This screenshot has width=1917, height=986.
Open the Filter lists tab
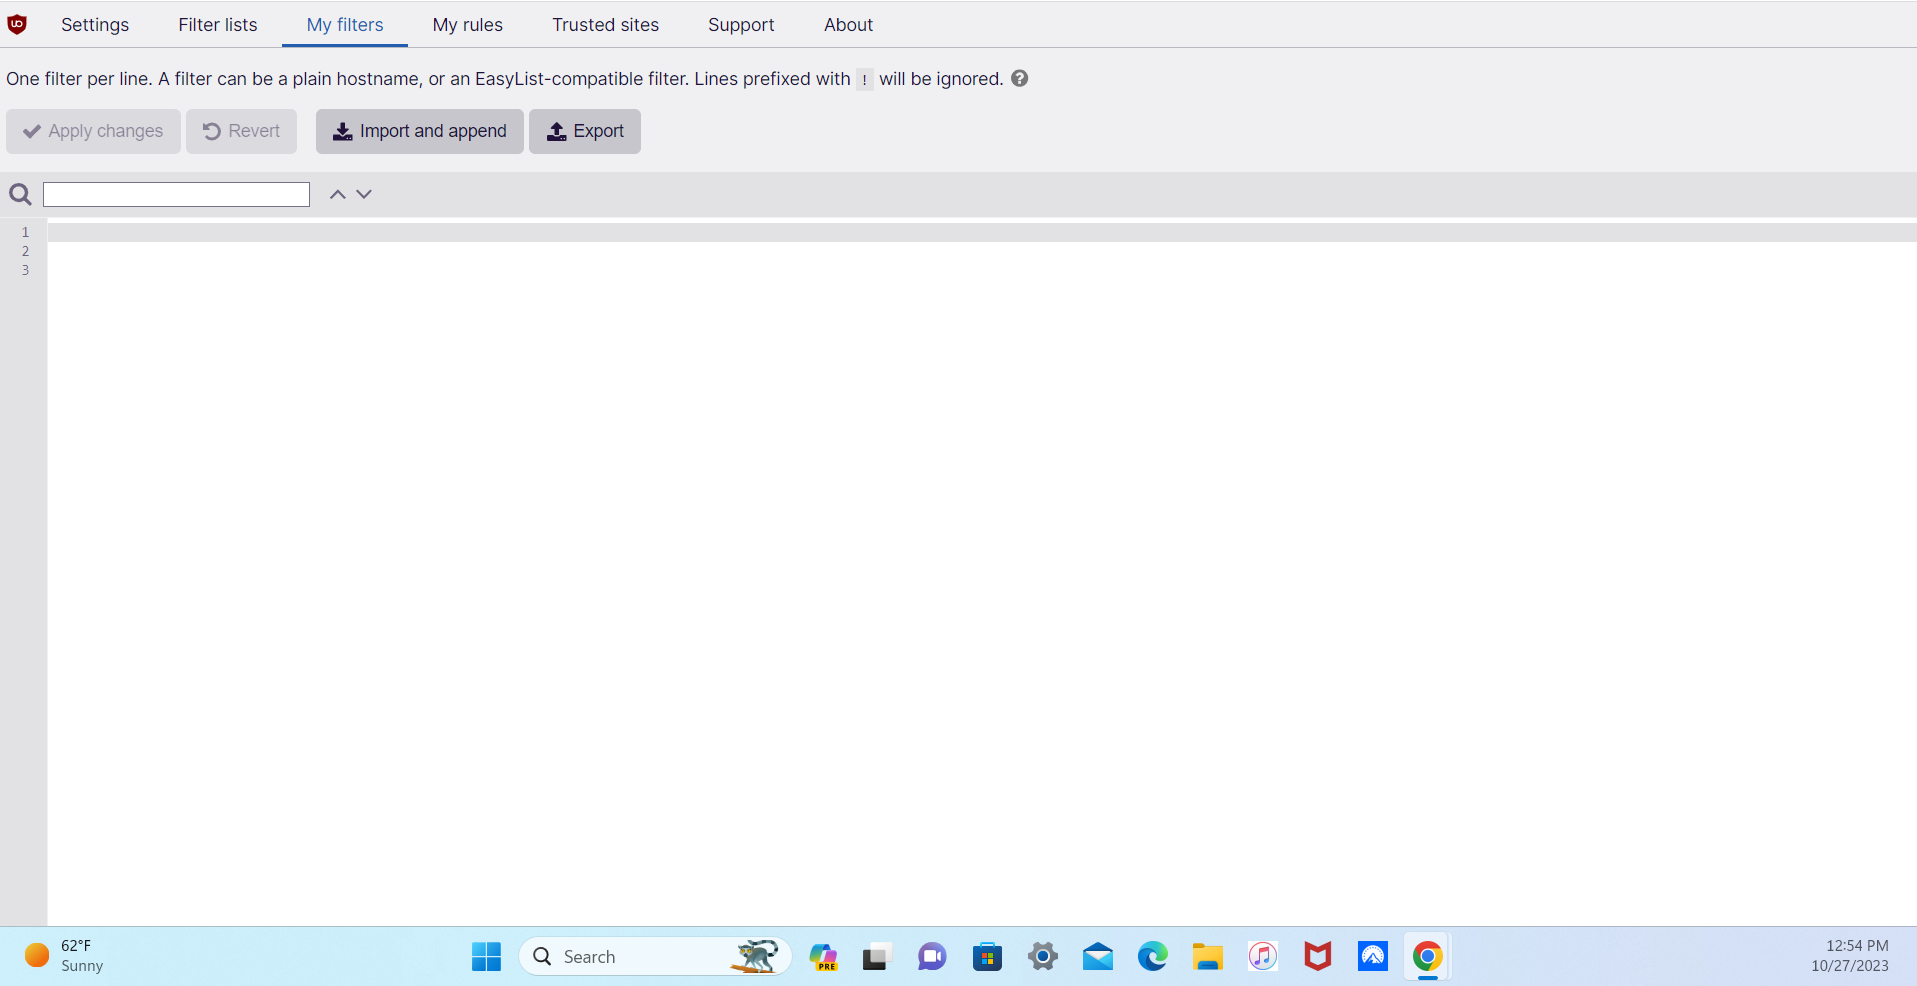tap(217, 25)
